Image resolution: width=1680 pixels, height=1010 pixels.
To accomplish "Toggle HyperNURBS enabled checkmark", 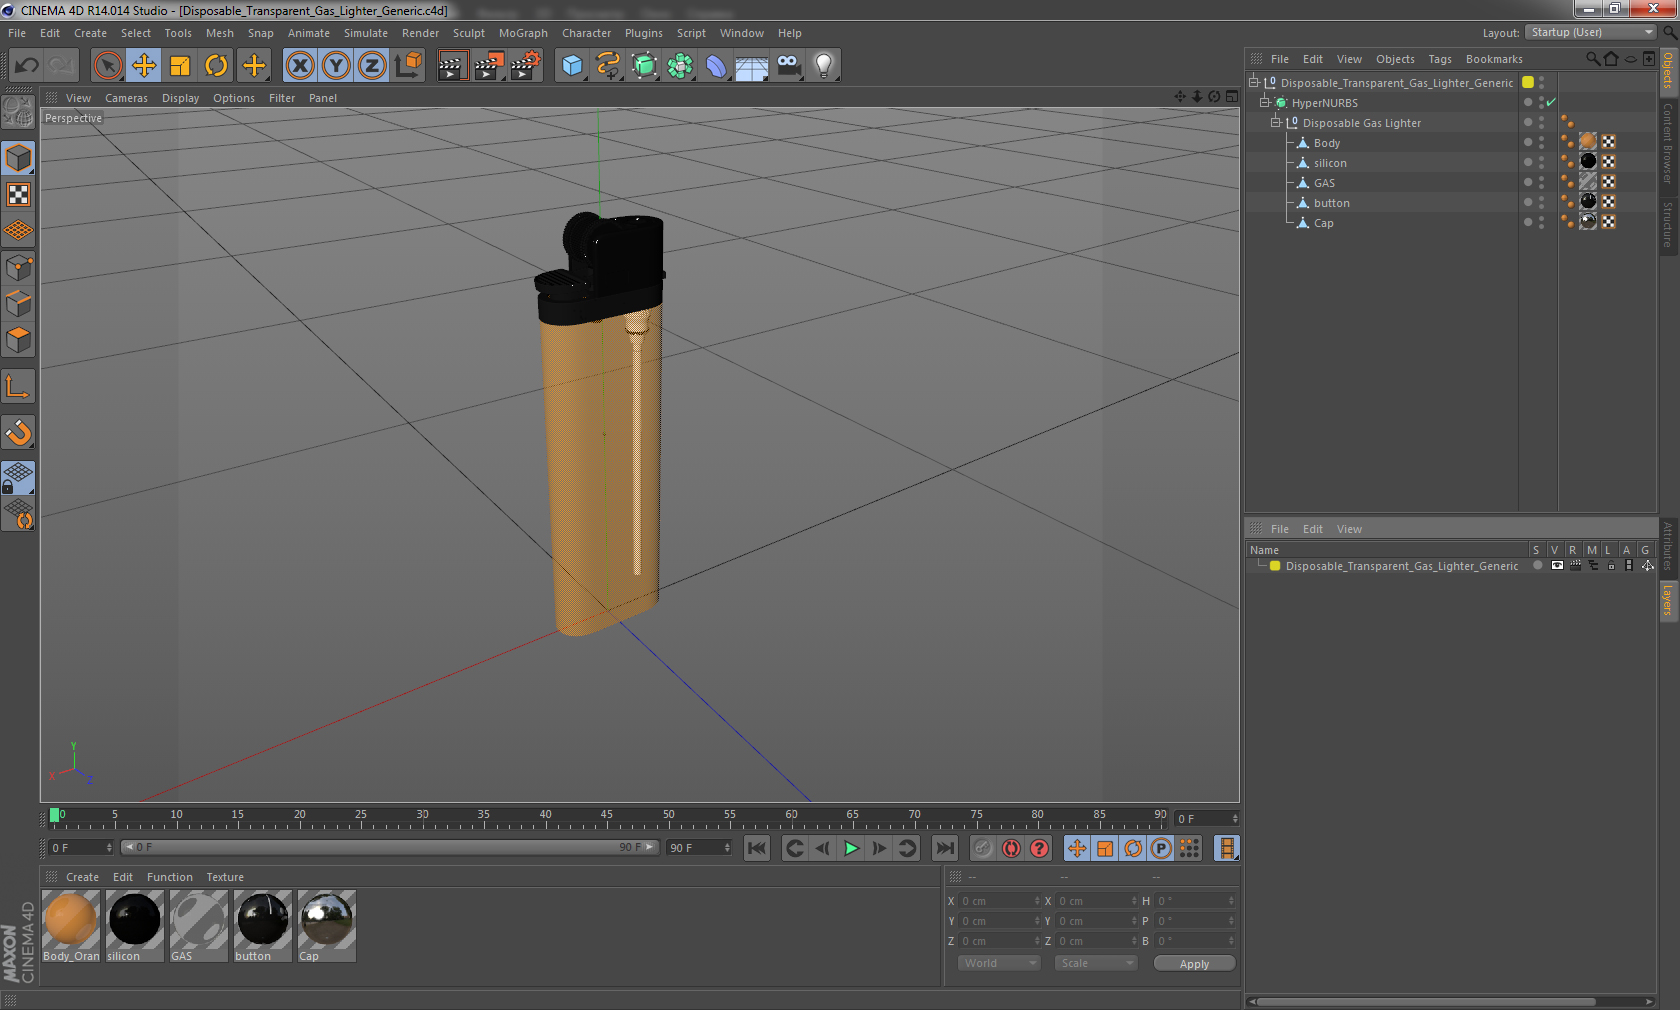I will tap(1551, 103).
